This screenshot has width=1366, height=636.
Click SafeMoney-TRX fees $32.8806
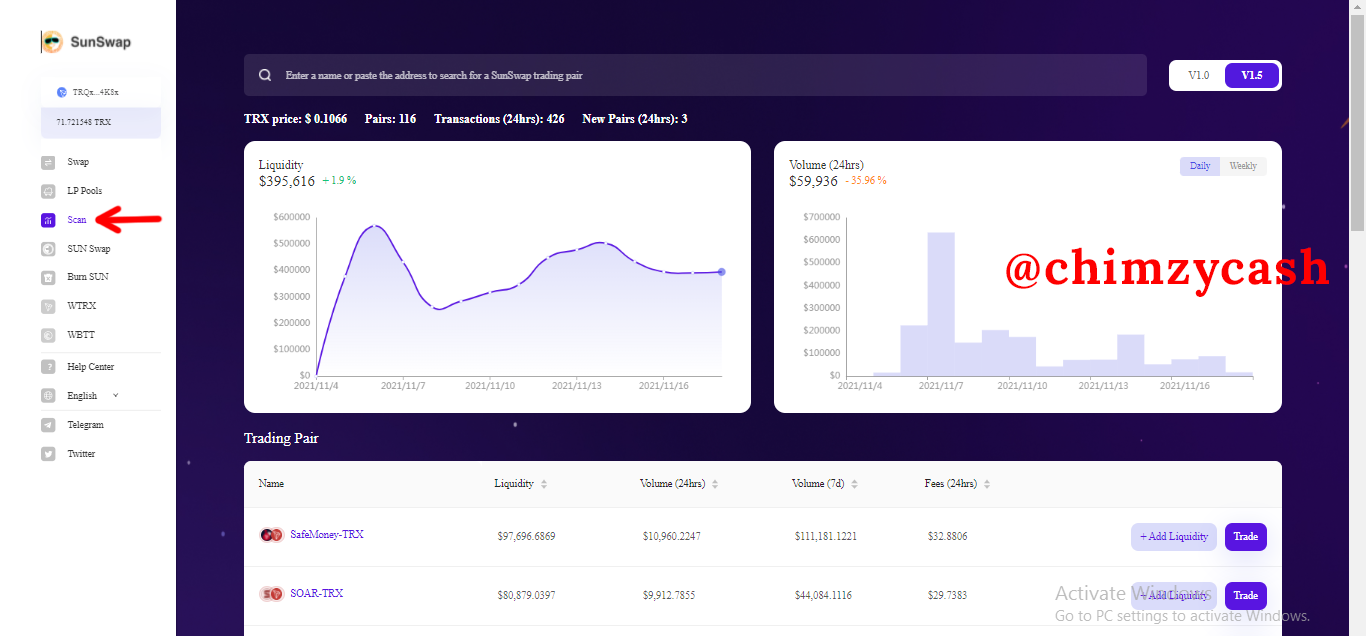click(947, 537)
